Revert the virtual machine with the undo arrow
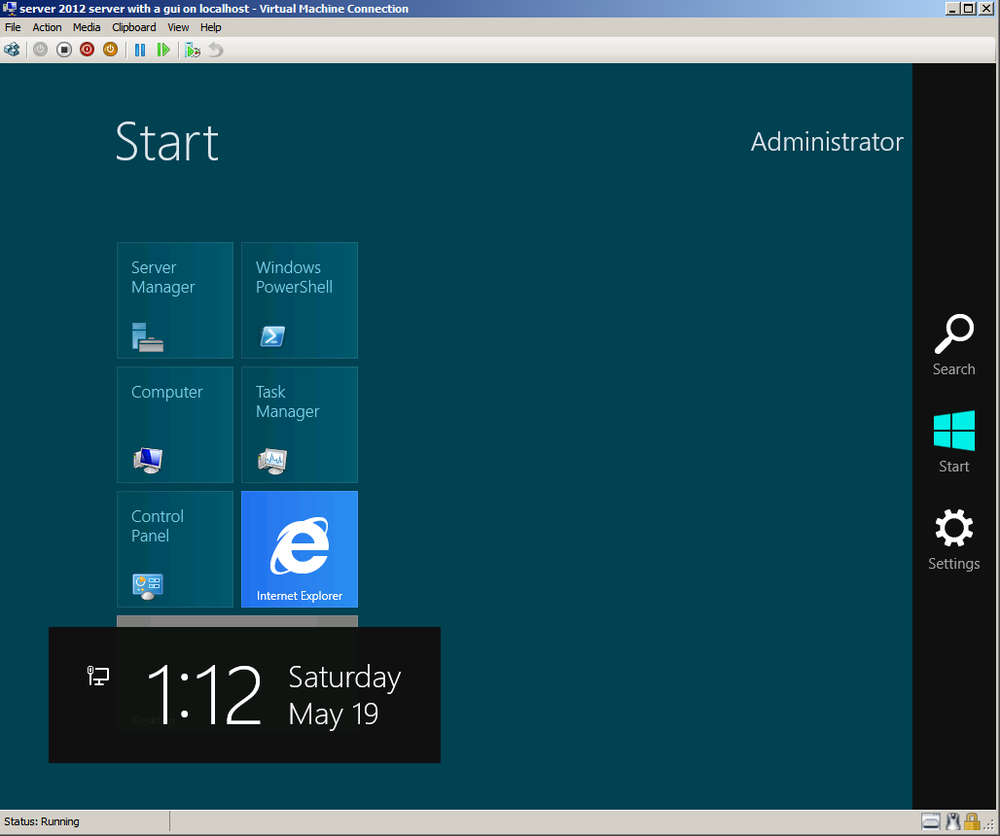Screen dimensions: 1000x836 click(x=216, y=50)
